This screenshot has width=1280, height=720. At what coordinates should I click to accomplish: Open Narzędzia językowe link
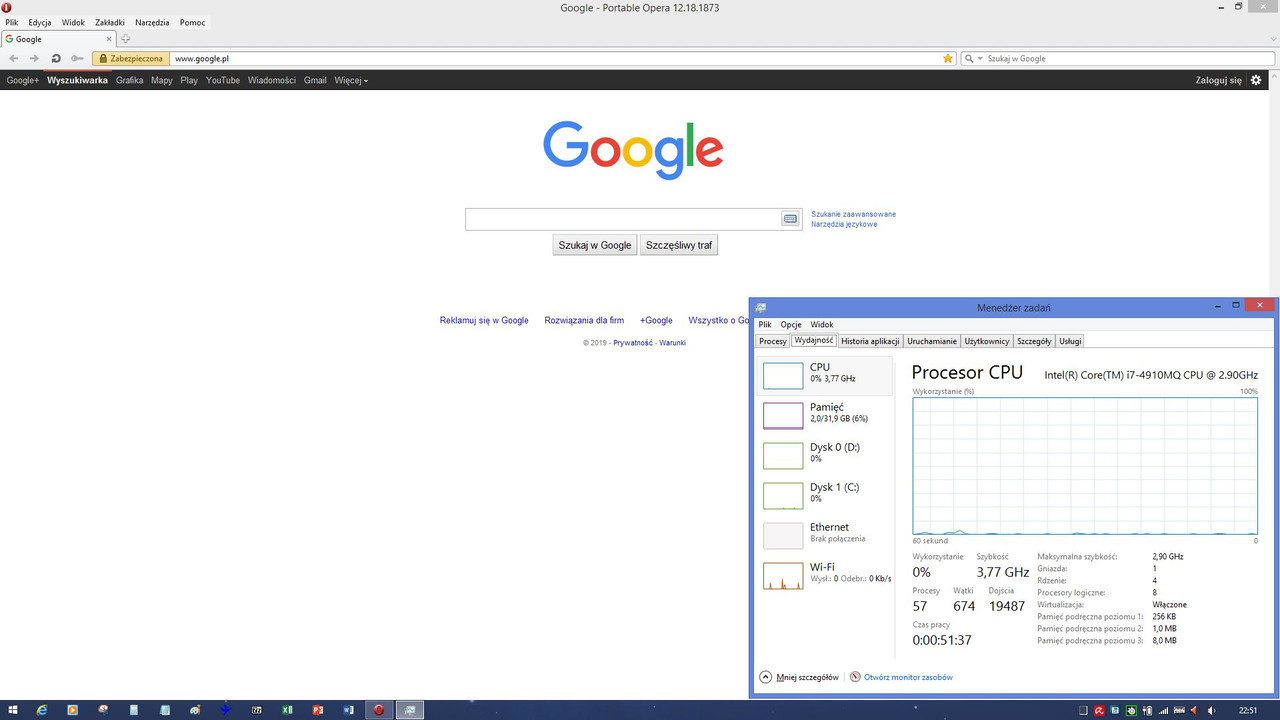point(844,224)
